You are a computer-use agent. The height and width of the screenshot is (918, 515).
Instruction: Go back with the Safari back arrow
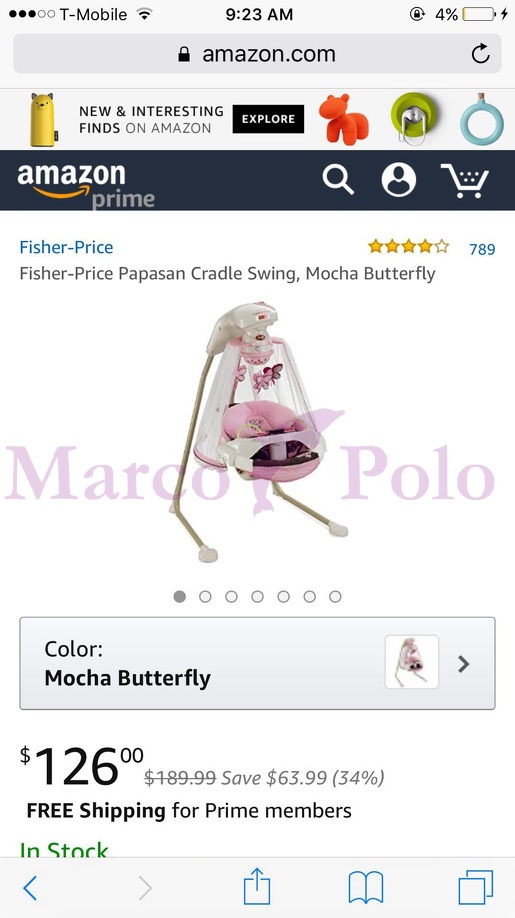[30, 888]
